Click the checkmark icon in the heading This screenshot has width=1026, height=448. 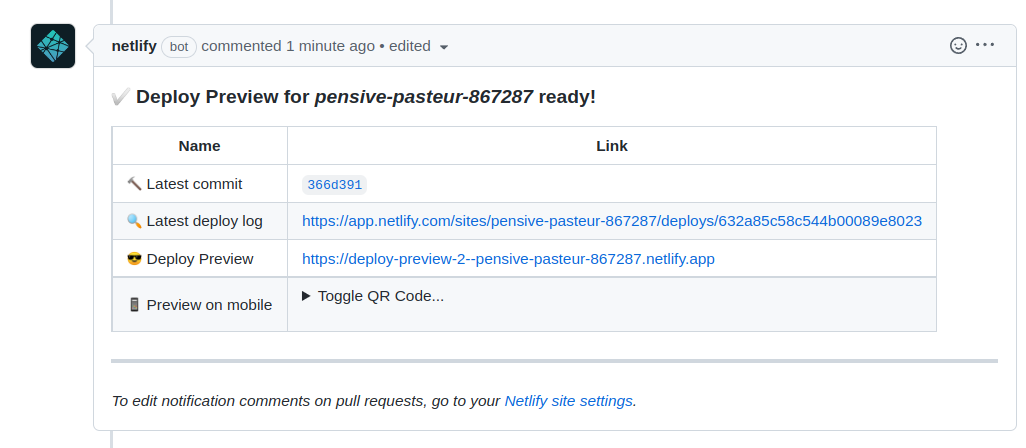121,97
